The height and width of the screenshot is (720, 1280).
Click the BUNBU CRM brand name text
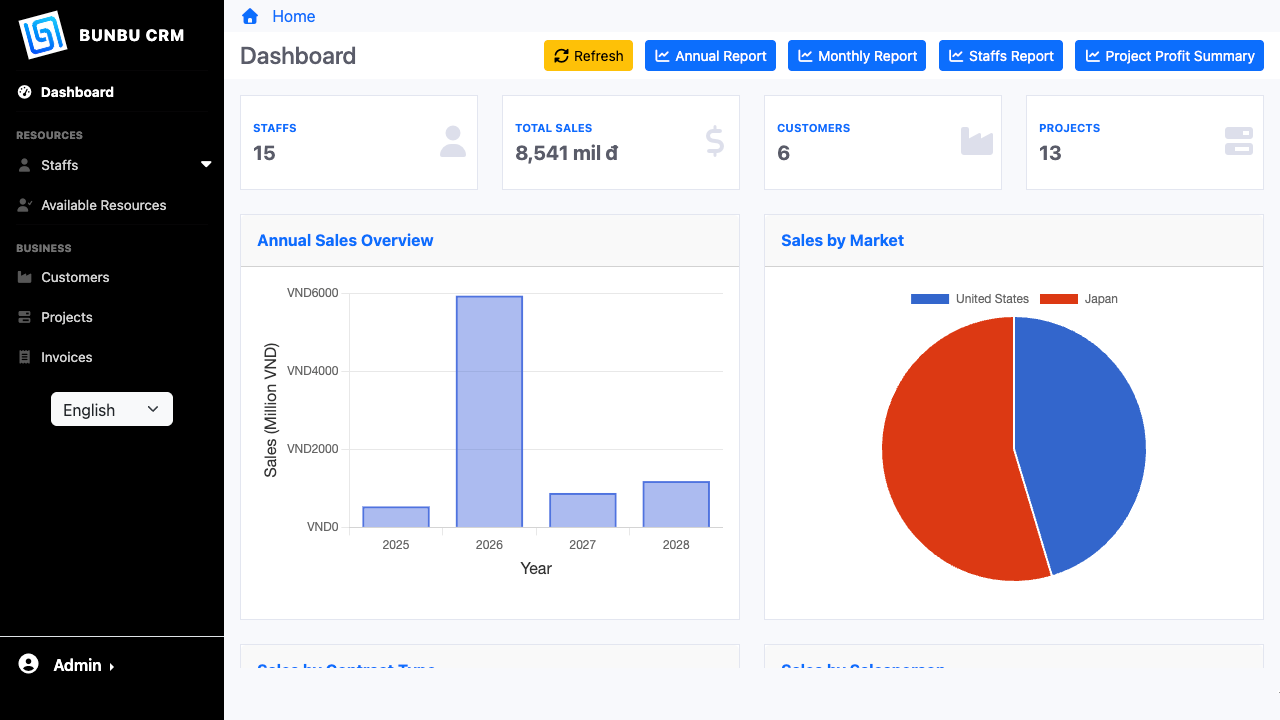click(x=131, y=35)
